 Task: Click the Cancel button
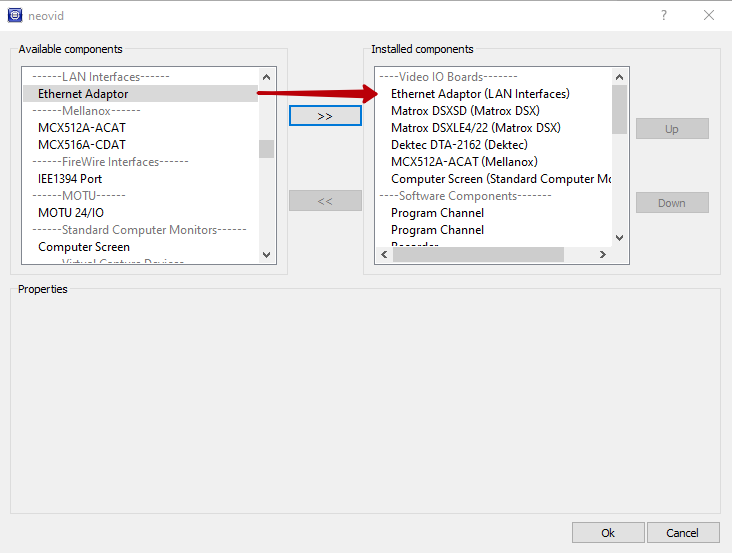point(683,532)
